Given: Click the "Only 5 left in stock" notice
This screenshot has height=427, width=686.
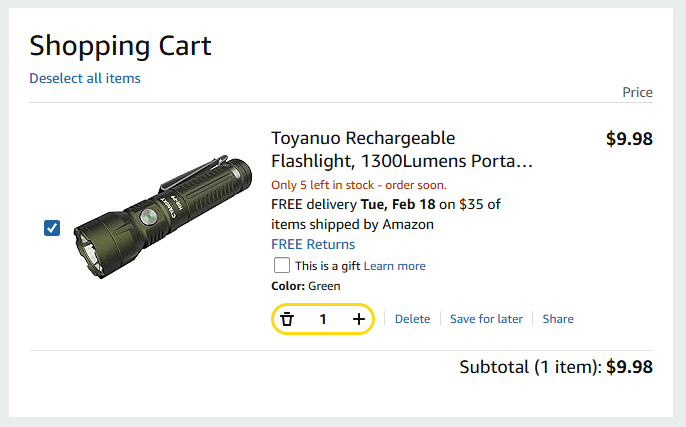Looking at the screenshot, I should [359, 185].
